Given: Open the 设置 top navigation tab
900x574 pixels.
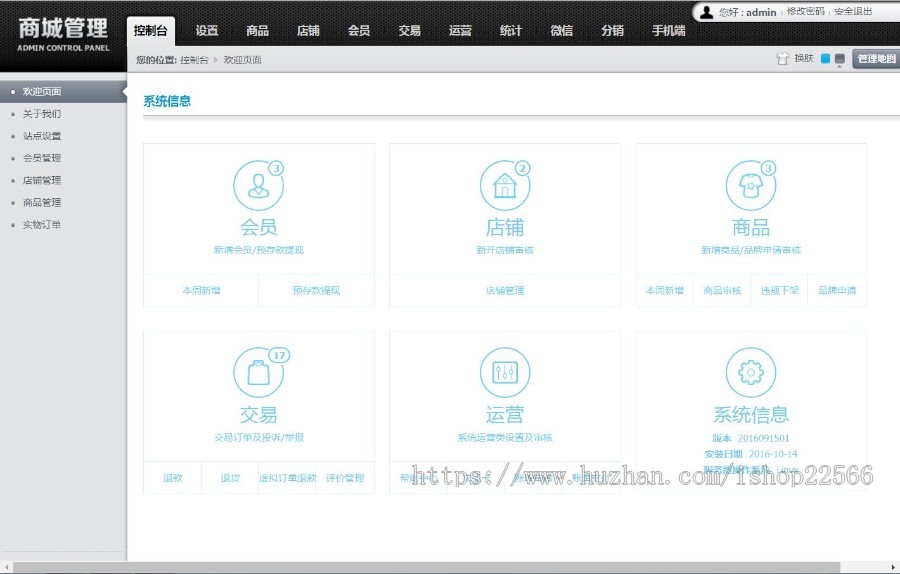Looking at the screenshot, I should click(207, 31).
